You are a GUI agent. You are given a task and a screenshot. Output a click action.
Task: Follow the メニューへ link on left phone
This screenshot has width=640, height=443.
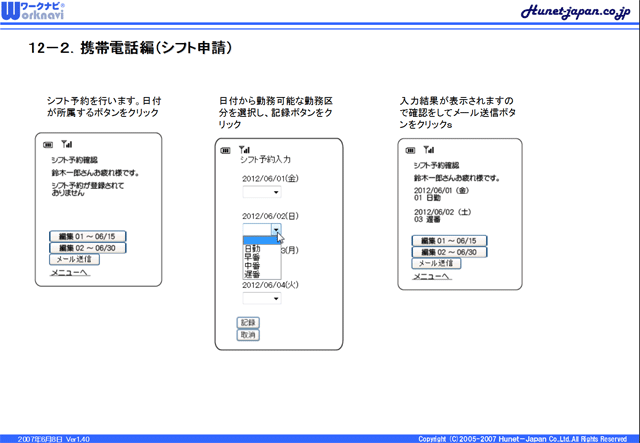(71, 271)
